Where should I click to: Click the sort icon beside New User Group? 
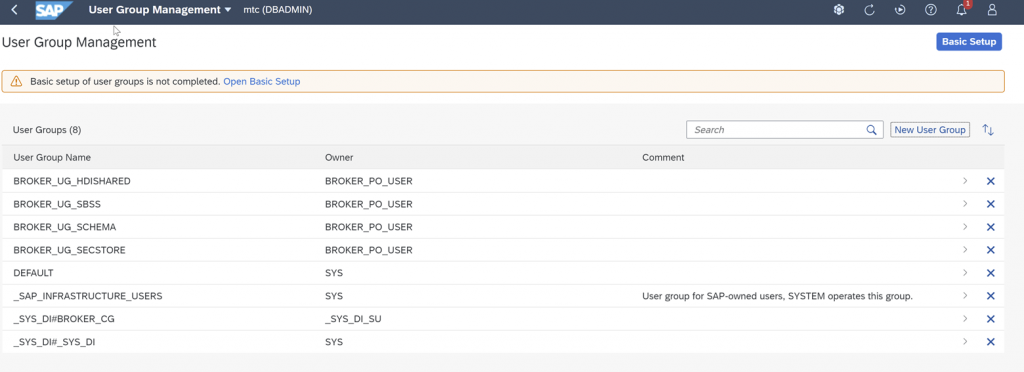point(988,130)
